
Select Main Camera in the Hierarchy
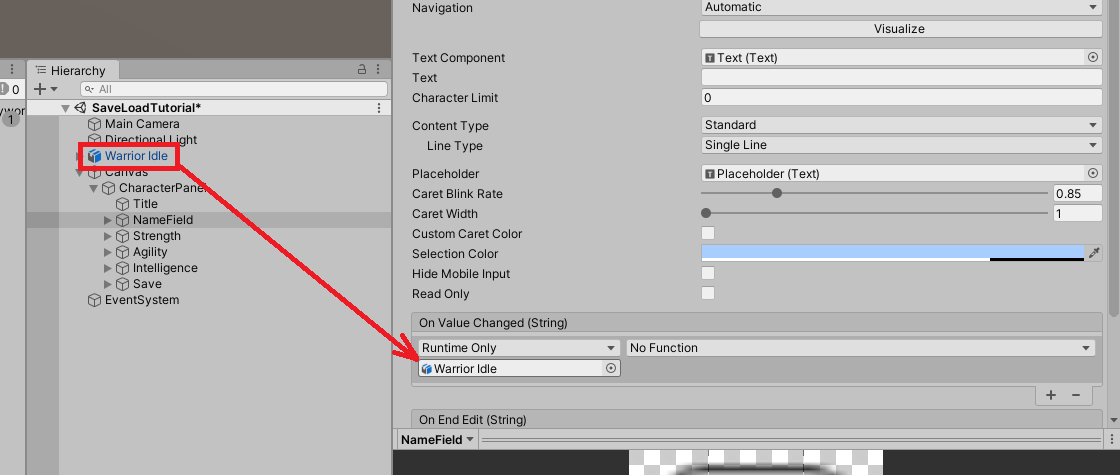tap(142, 124)
